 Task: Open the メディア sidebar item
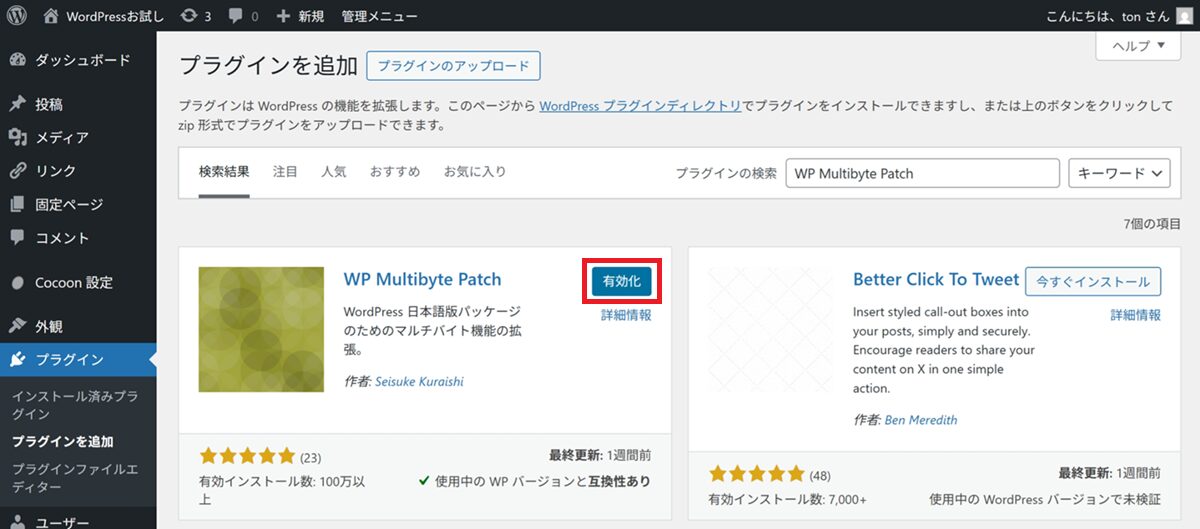pyautogui.click(x=61, y=137)
